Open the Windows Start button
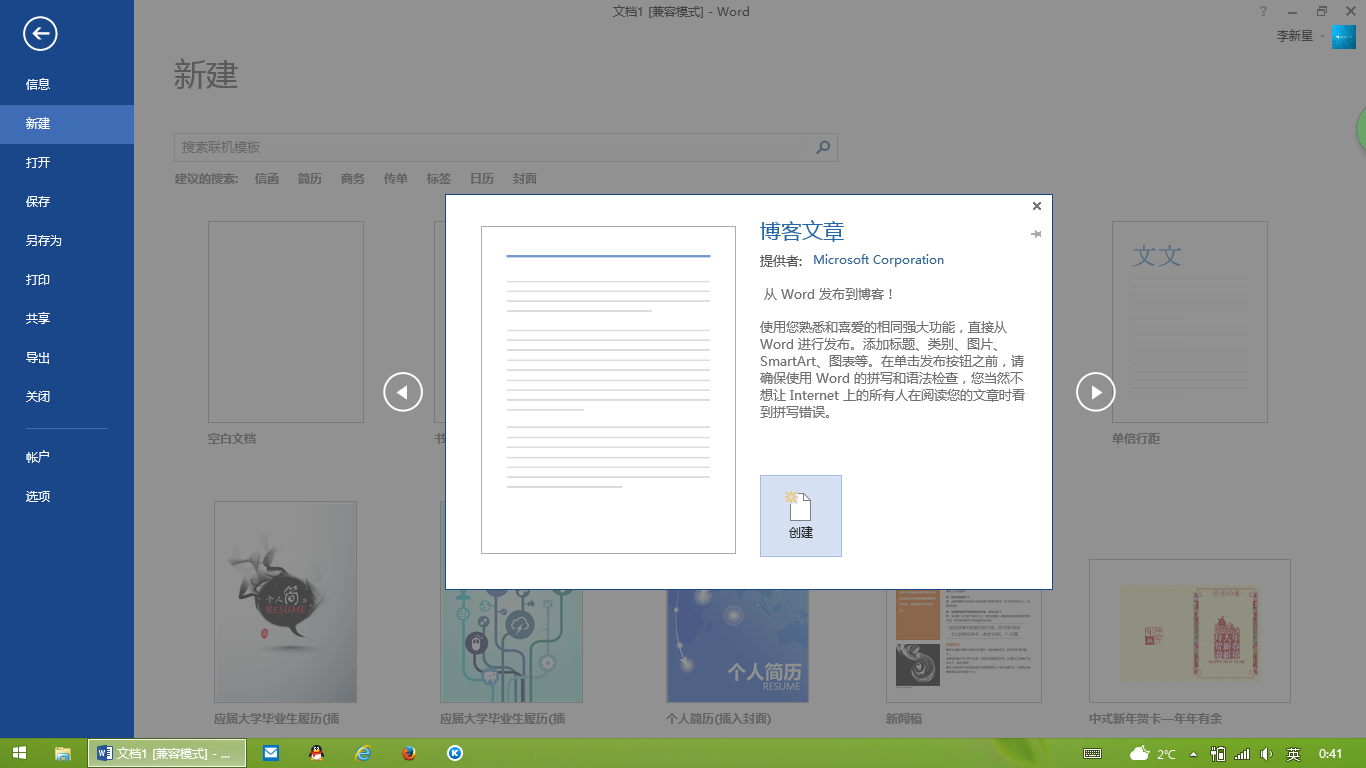The width and height of the screenshot is (1366, 768). tap(19, 754)
